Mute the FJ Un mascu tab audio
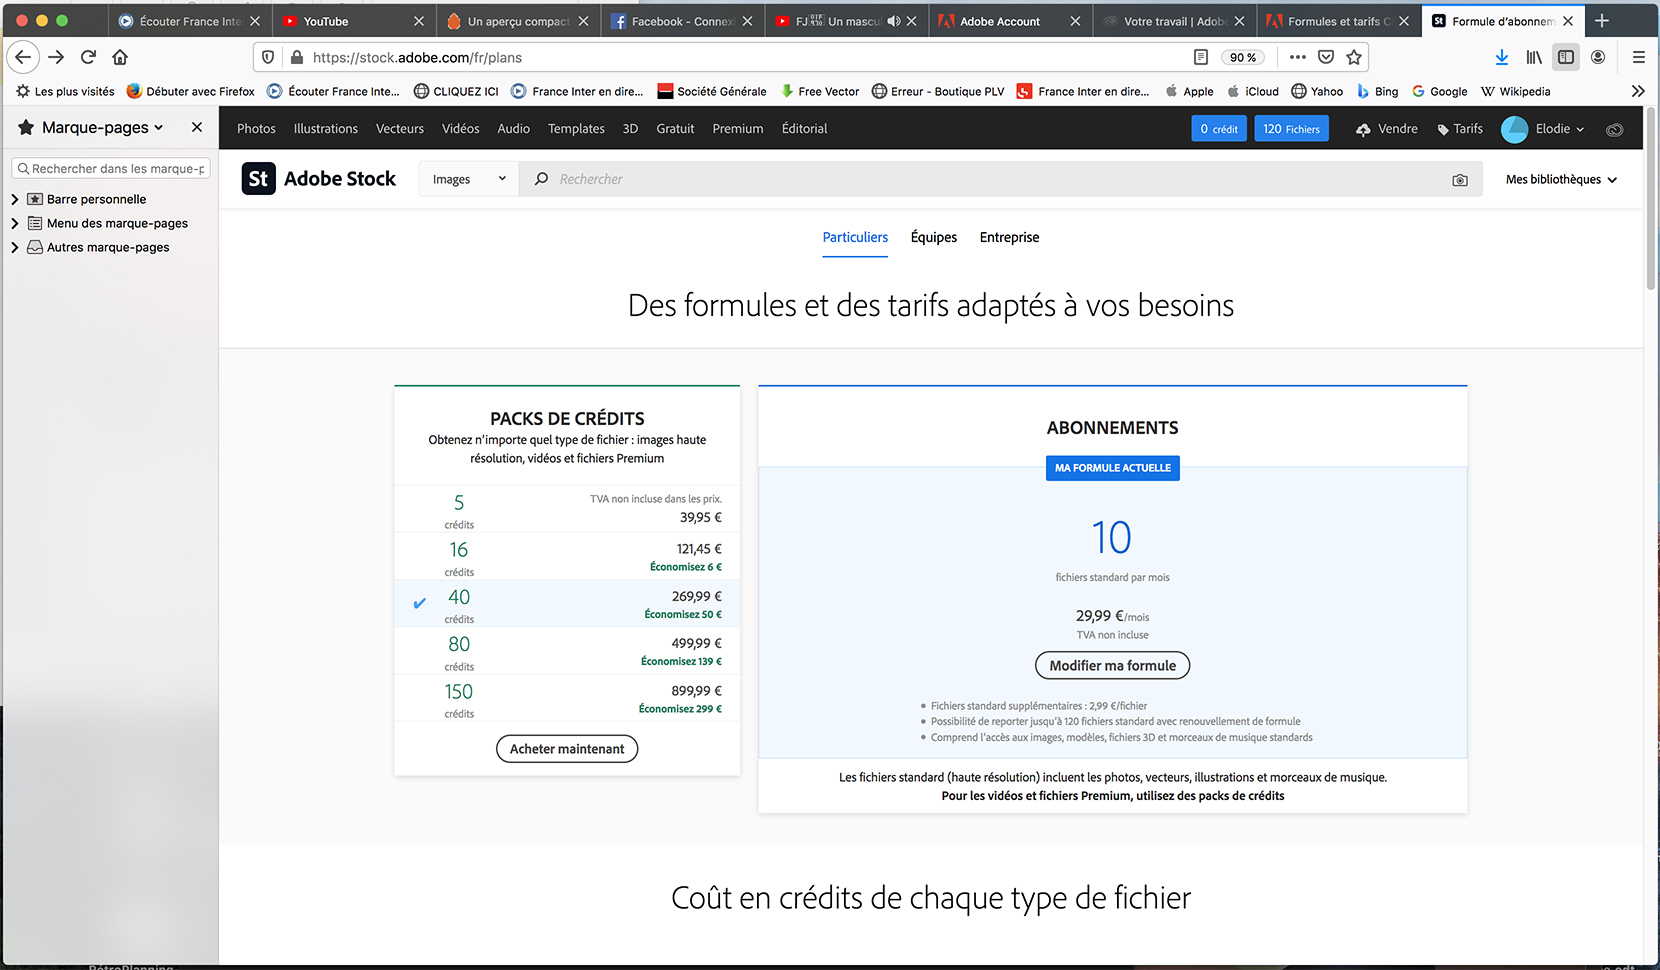This screenshot has width=1660, height=970. (x=894, y=21)
